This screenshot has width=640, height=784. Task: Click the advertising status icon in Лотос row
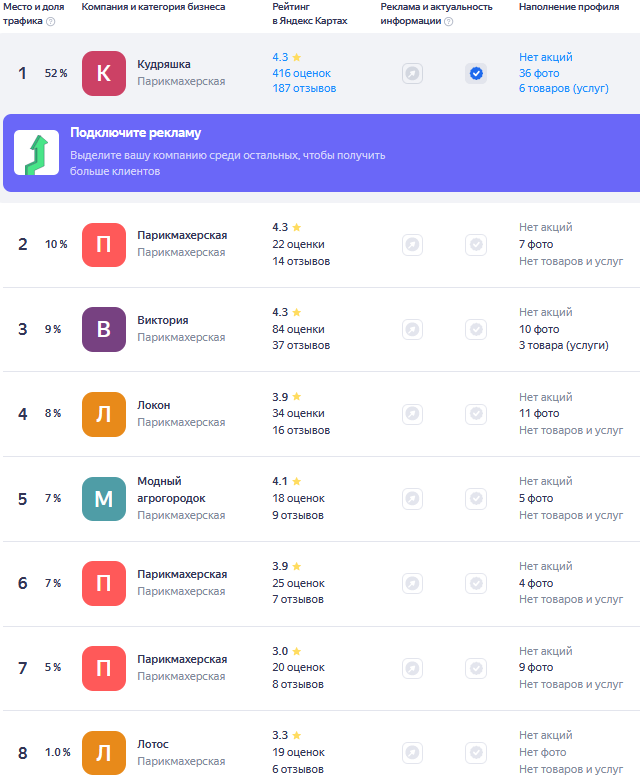coord(412,752)
